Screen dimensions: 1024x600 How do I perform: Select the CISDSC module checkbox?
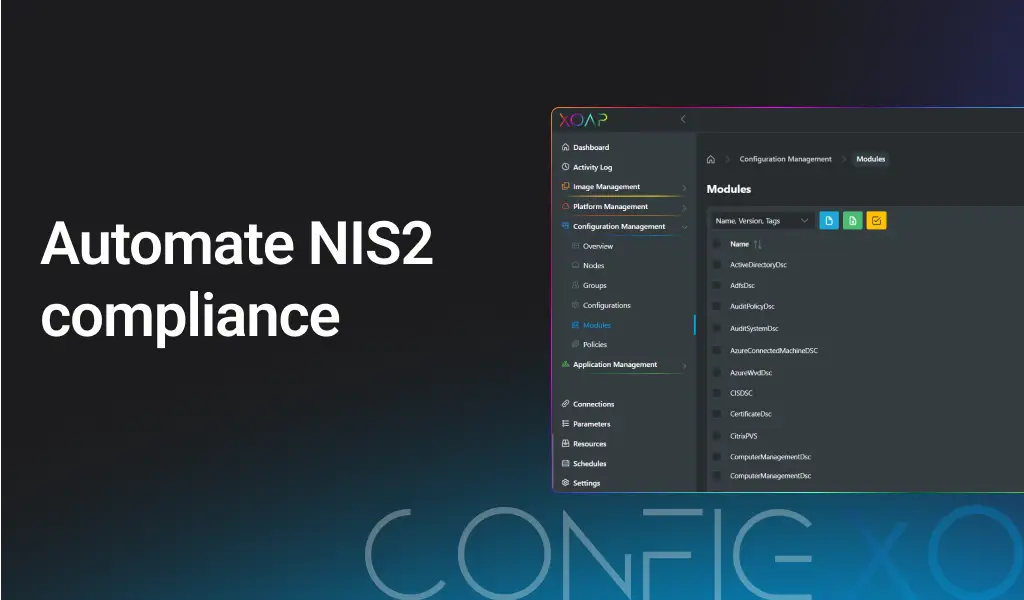click(716, 393)
